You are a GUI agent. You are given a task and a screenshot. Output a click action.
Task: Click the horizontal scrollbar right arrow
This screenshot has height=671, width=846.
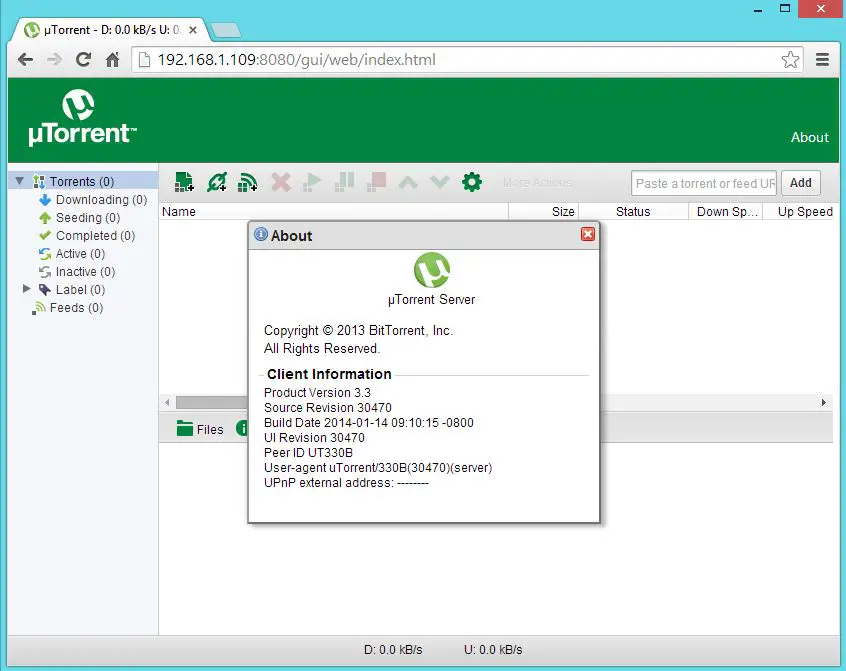coord(824,402)
